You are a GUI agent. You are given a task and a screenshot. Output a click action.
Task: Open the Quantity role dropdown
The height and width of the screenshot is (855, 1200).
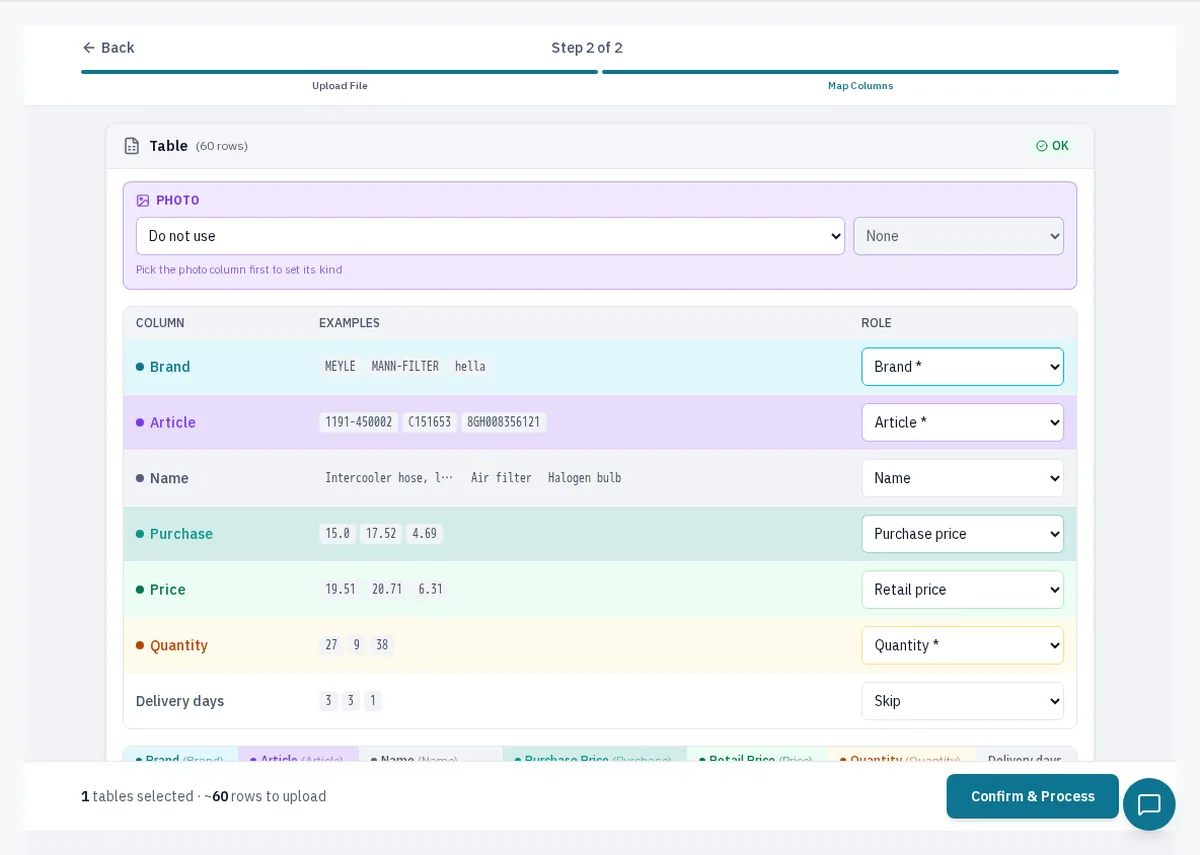click(x=962, y=645)
